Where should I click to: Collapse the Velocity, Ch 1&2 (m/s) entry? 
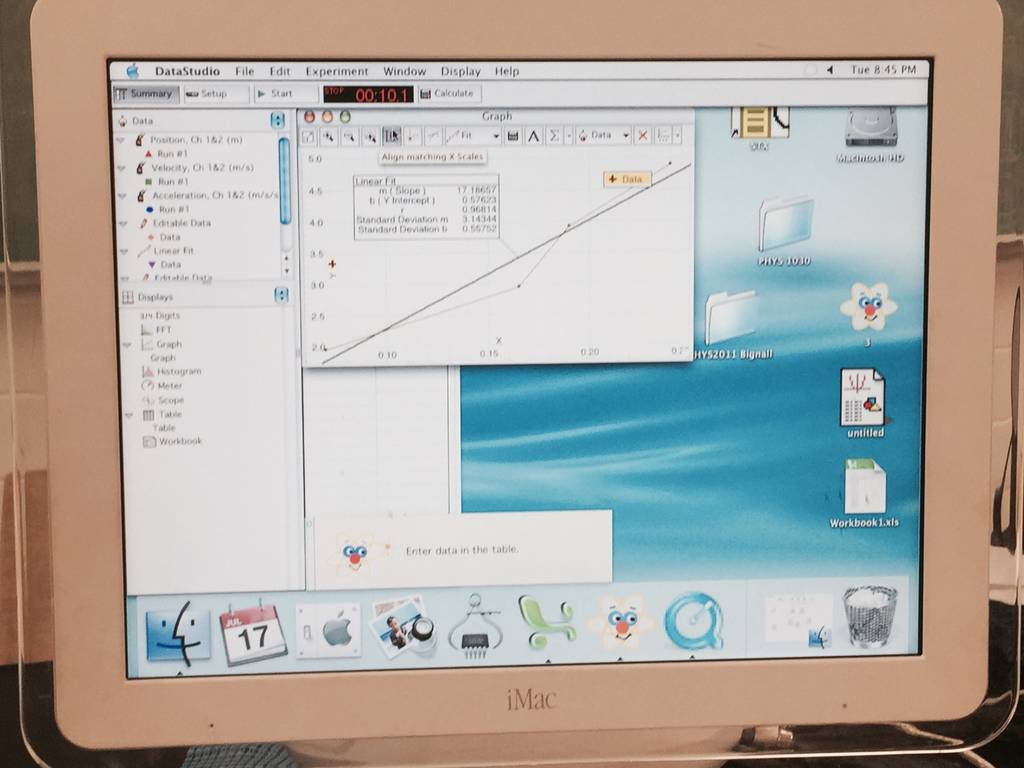(120, 168)
